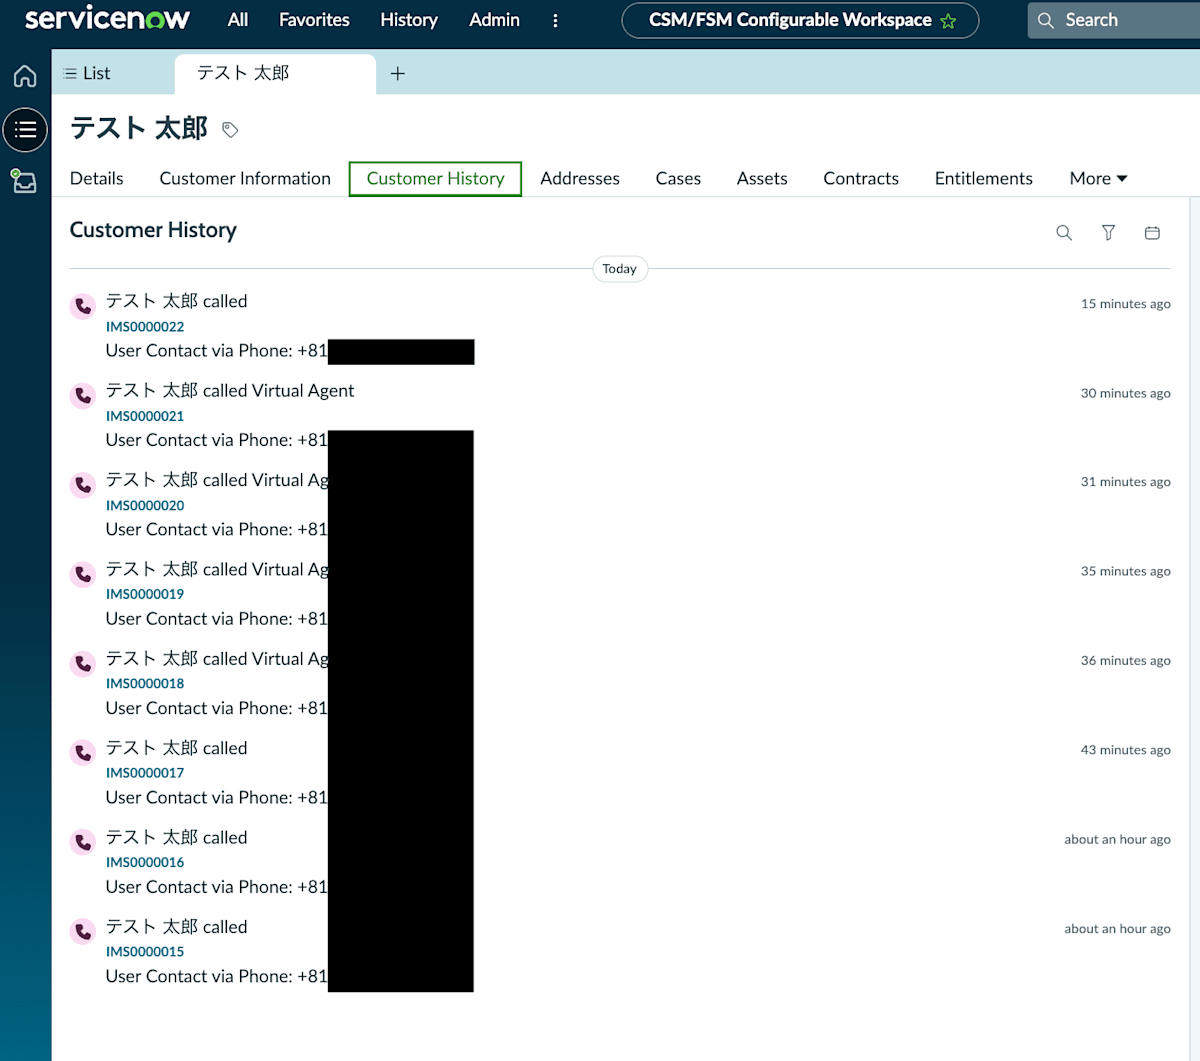Open interaction IMS0000021 link
Screen dimensions: 1200x1061
145,416
